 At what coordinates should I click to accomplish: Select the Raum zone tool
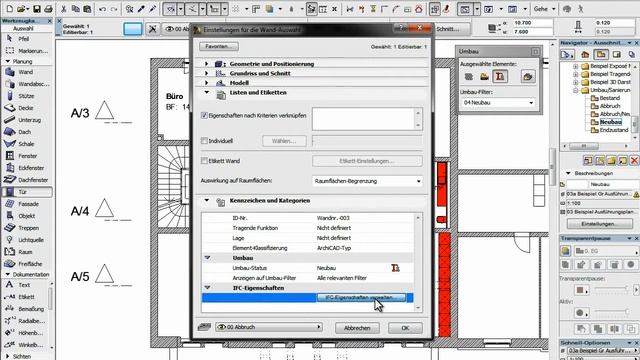(25, 252)
